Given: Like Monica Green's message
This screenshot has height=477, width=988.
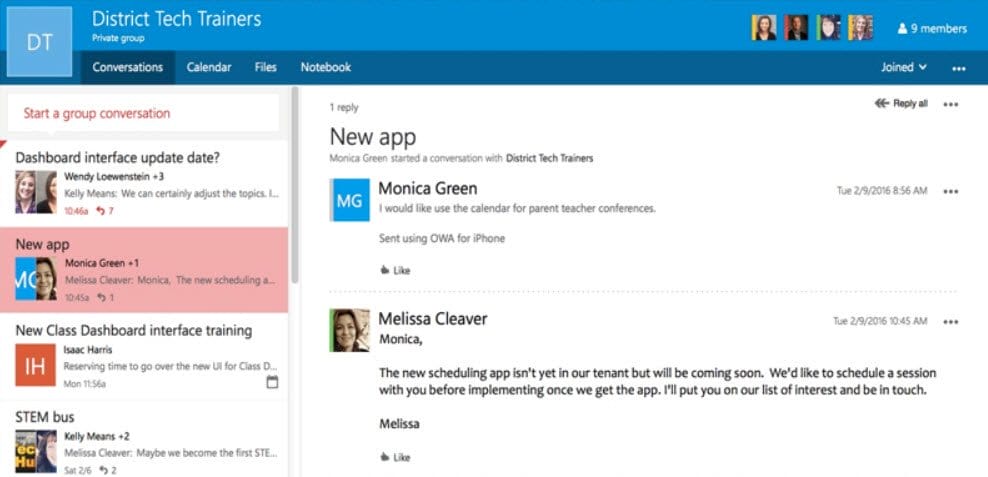Looking at the screenshot, I should point(396,270).
